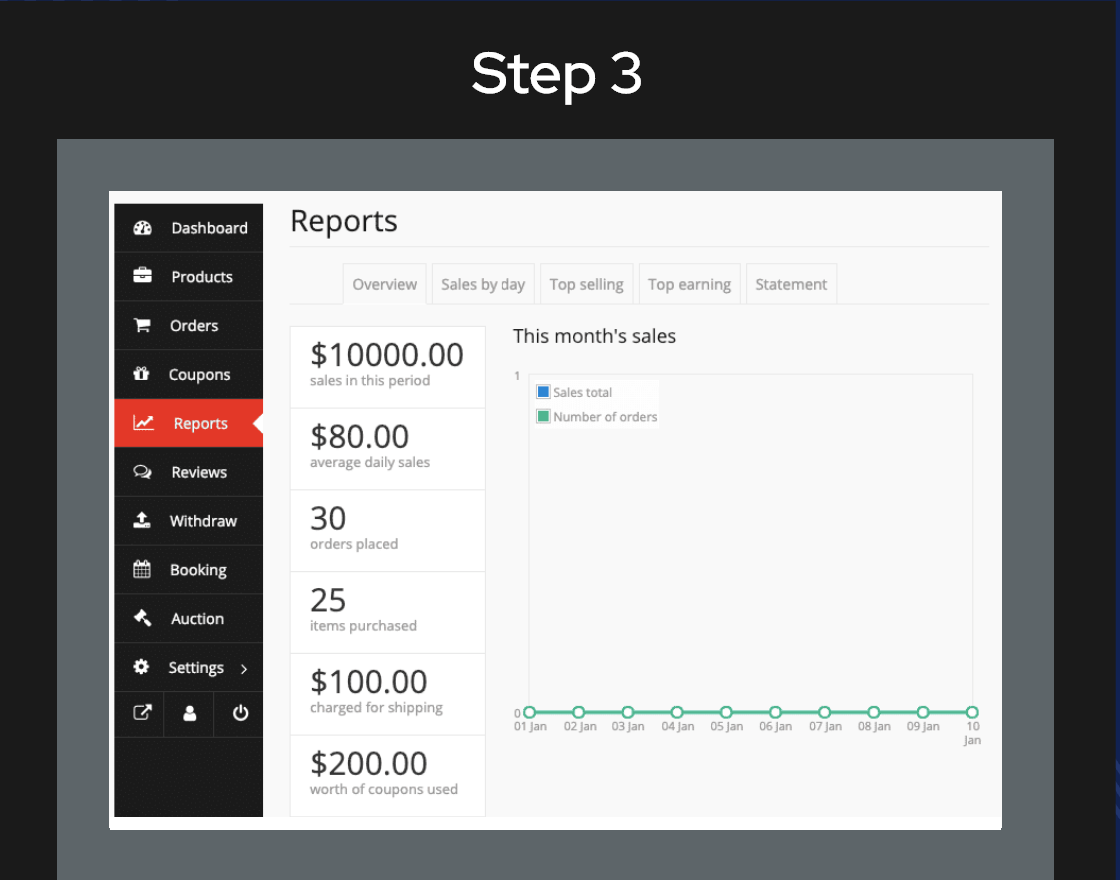Open the Top selling tab
Viewport: 1120px width, 880px height.
(586, 284)
